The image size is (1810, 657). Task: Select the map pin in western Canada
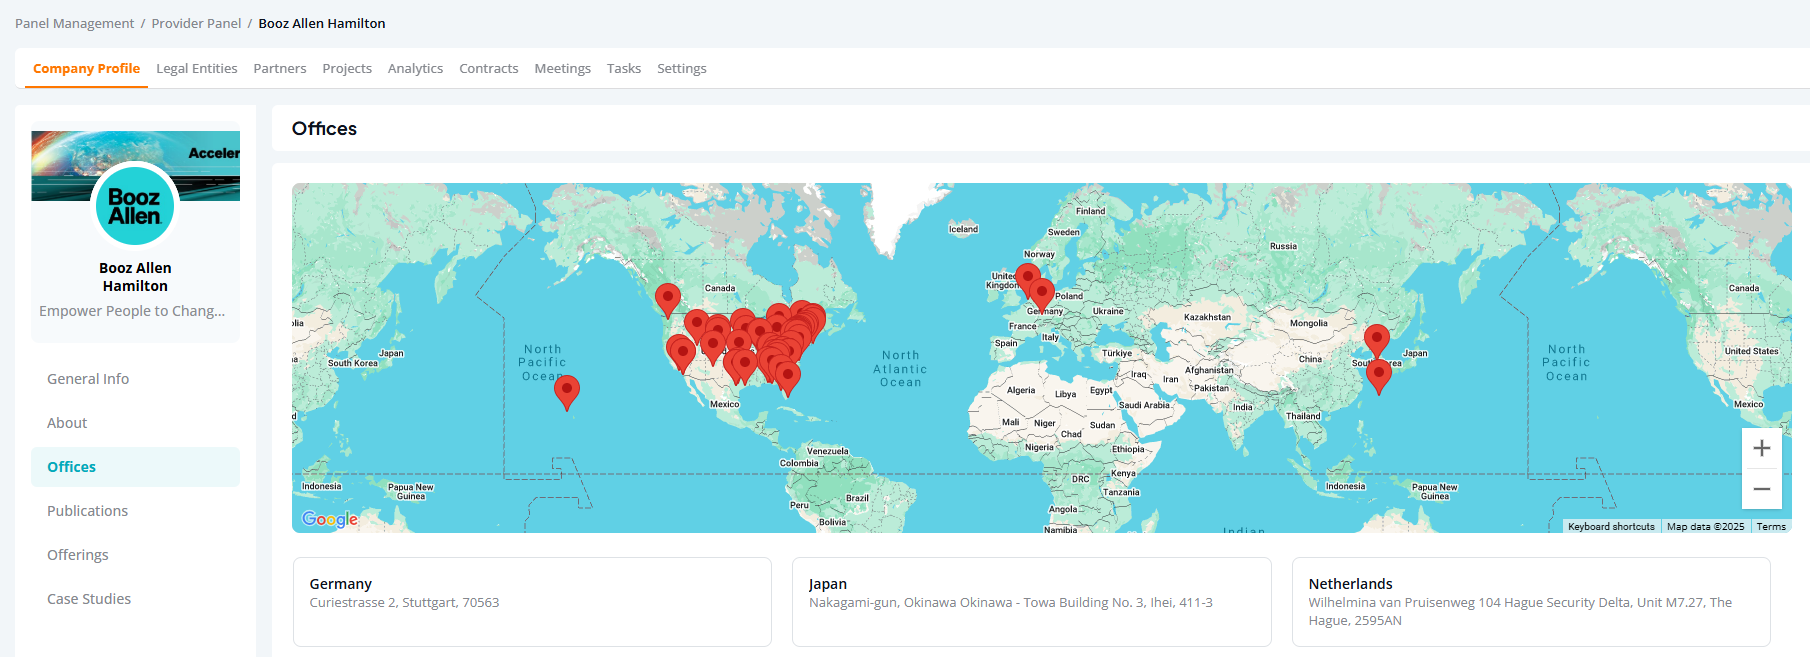(668, 300)
